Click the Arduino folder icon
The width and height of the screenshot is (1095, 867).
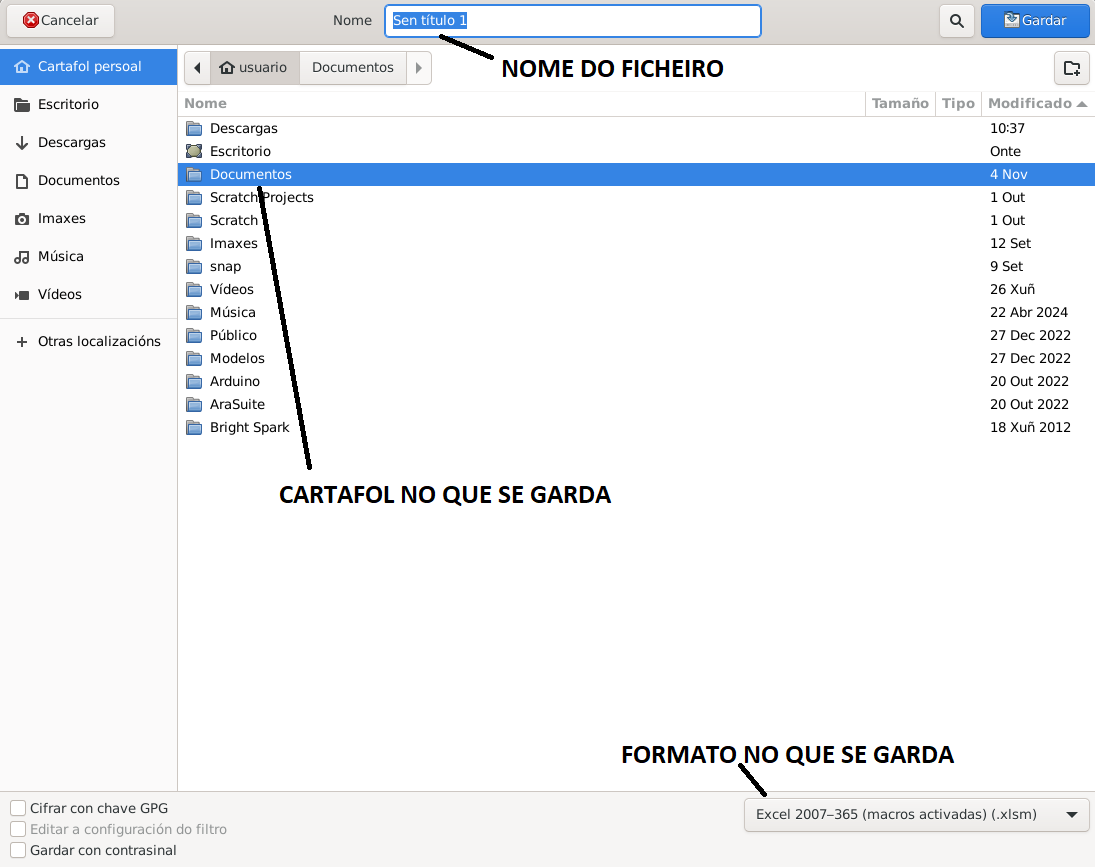click(x=194, y=382)
